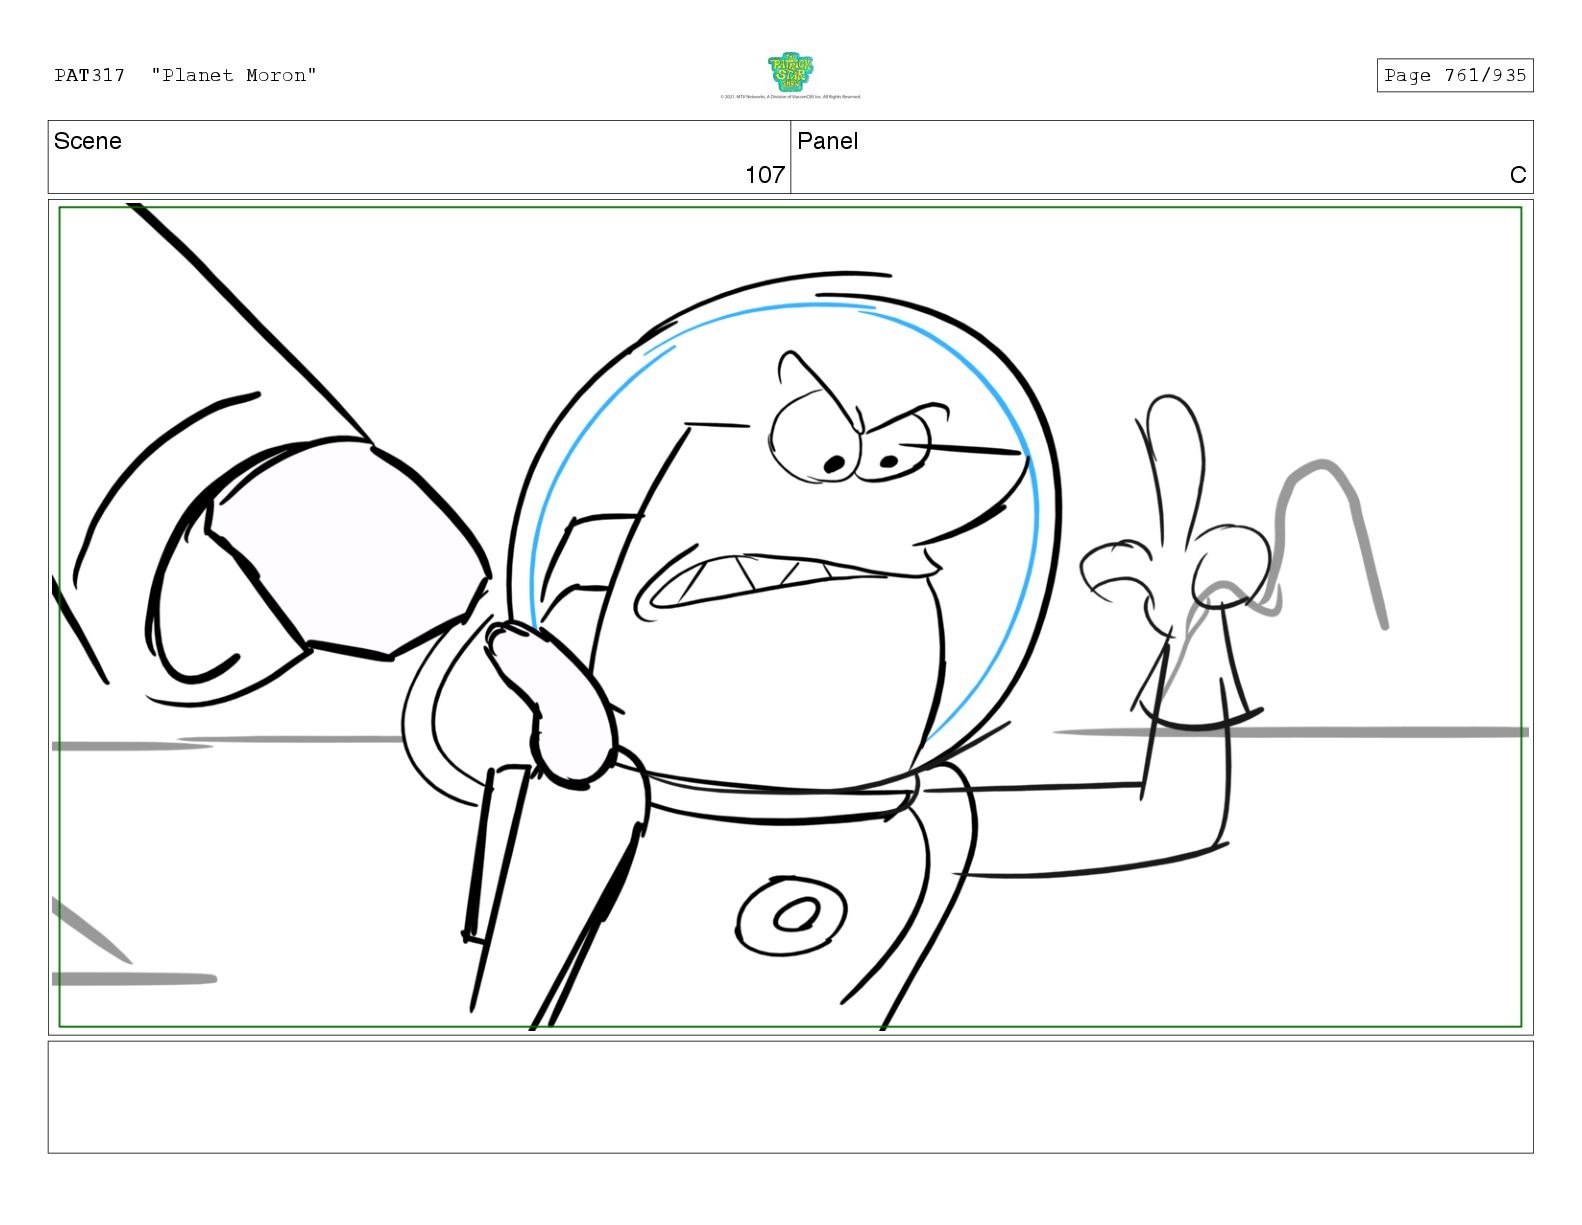
Task: Select the "Planet Moron" title text
Action: click(x=234, y=75)
